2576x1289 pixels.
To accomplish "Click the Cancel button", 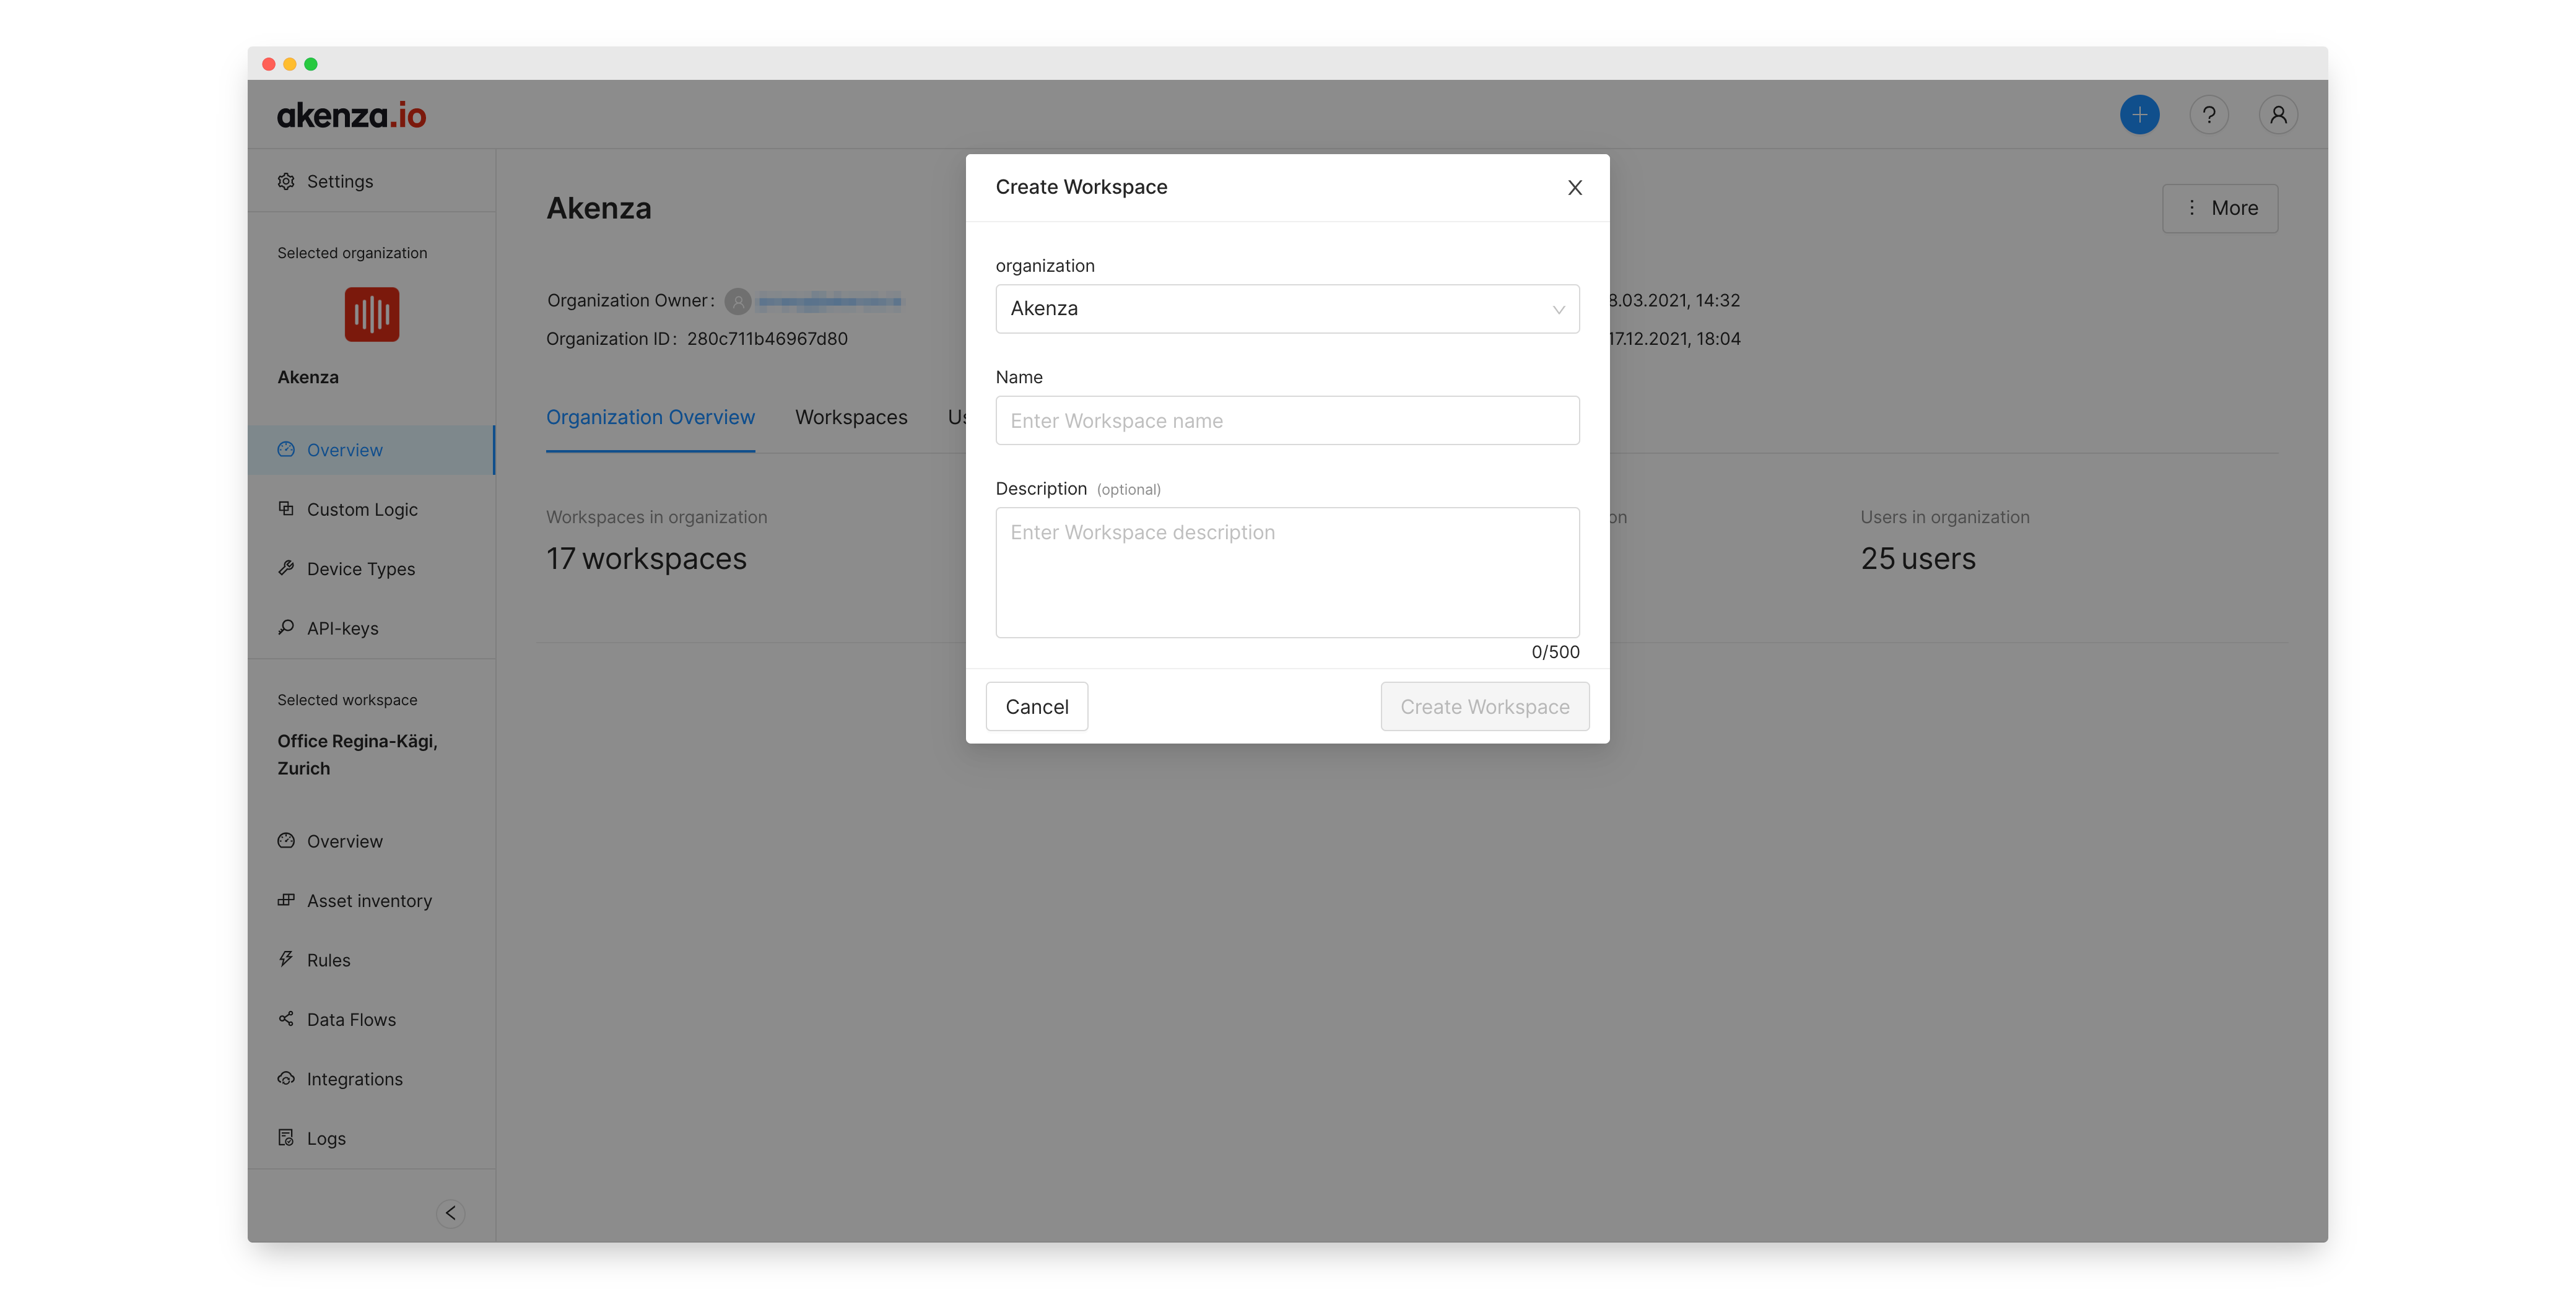I will pyautogui.click(x=1037, y=706).
